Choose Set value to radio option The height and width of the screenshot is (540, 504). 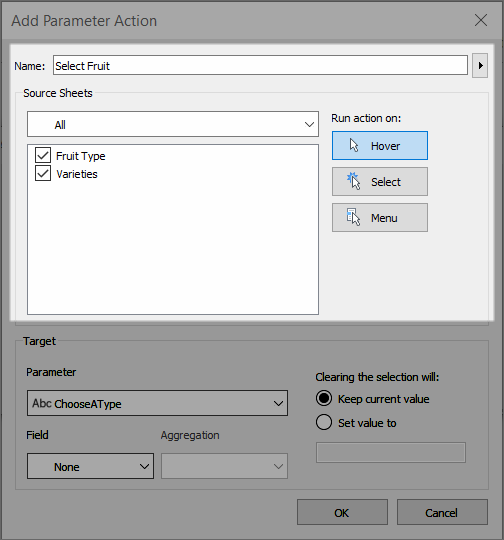[324, 422]
